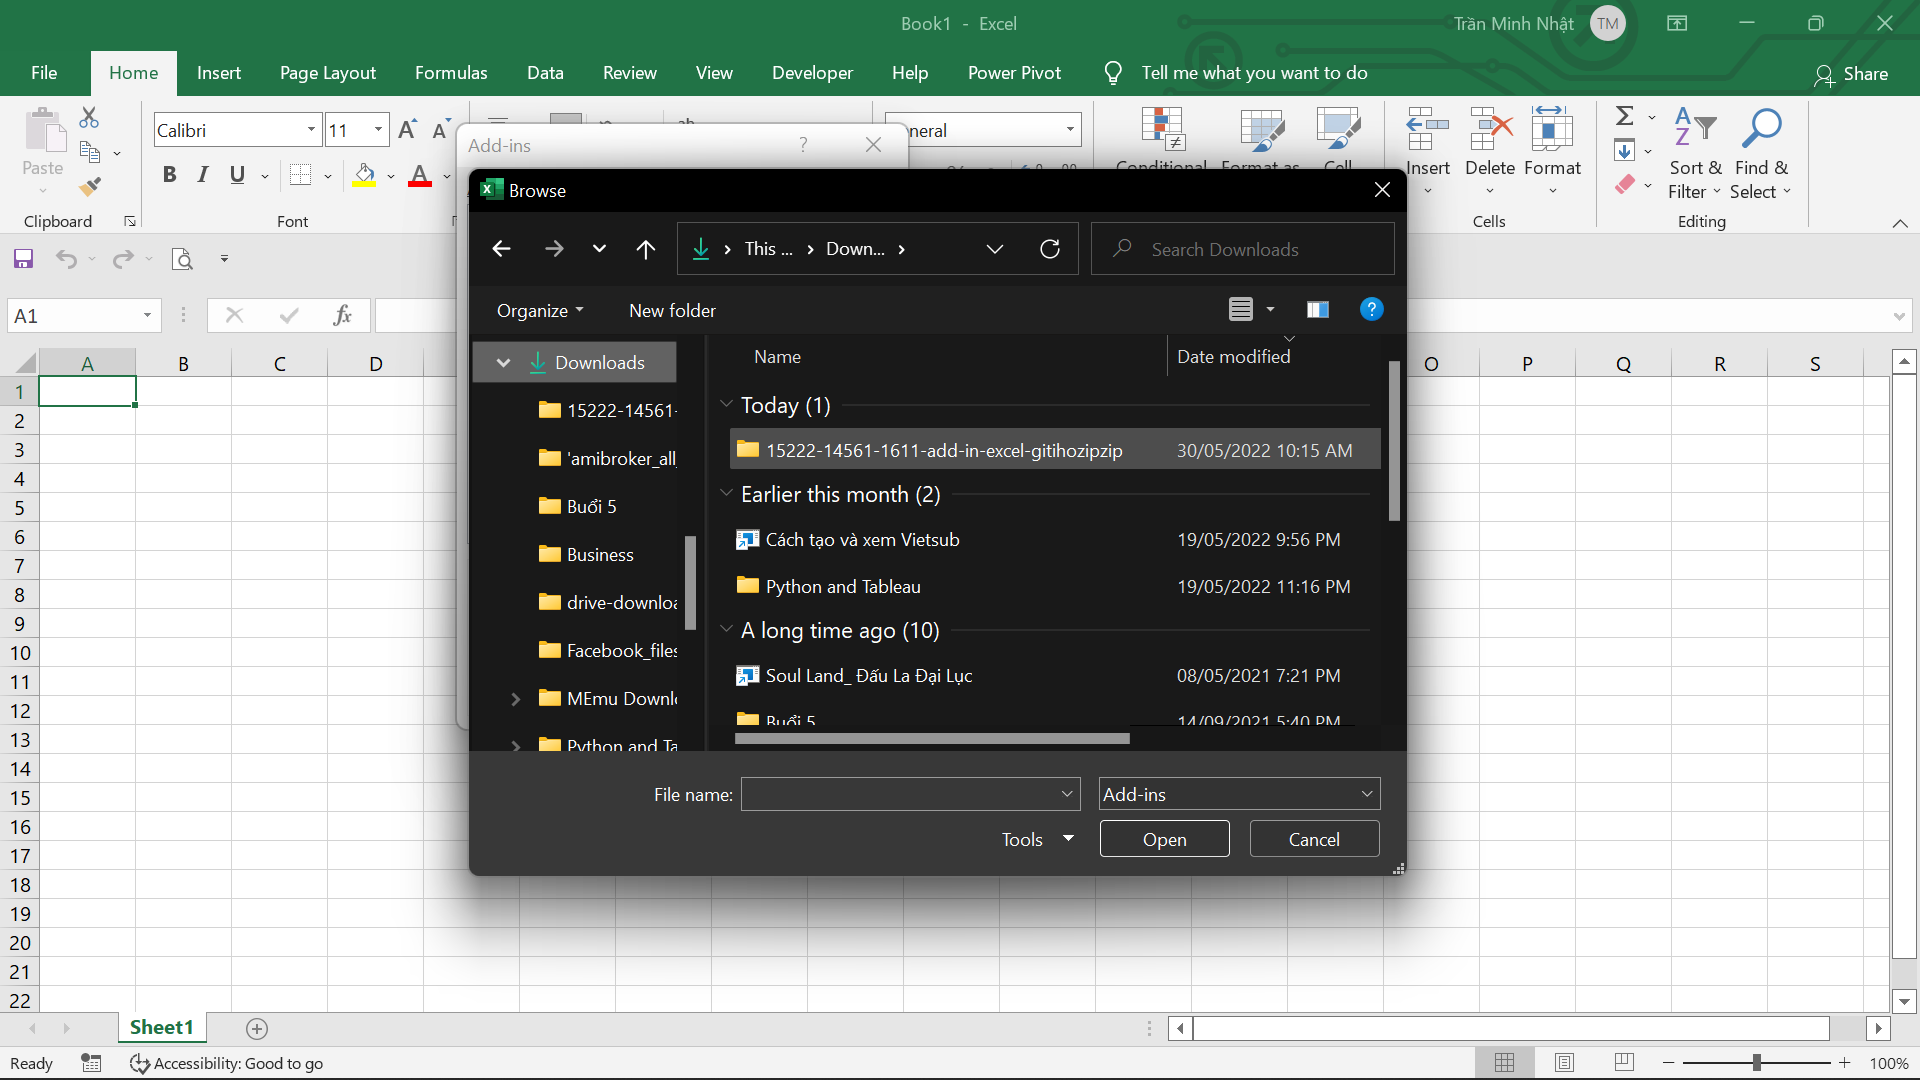
Task: Click the Insert Function fx icon
Action: [342, 316]
